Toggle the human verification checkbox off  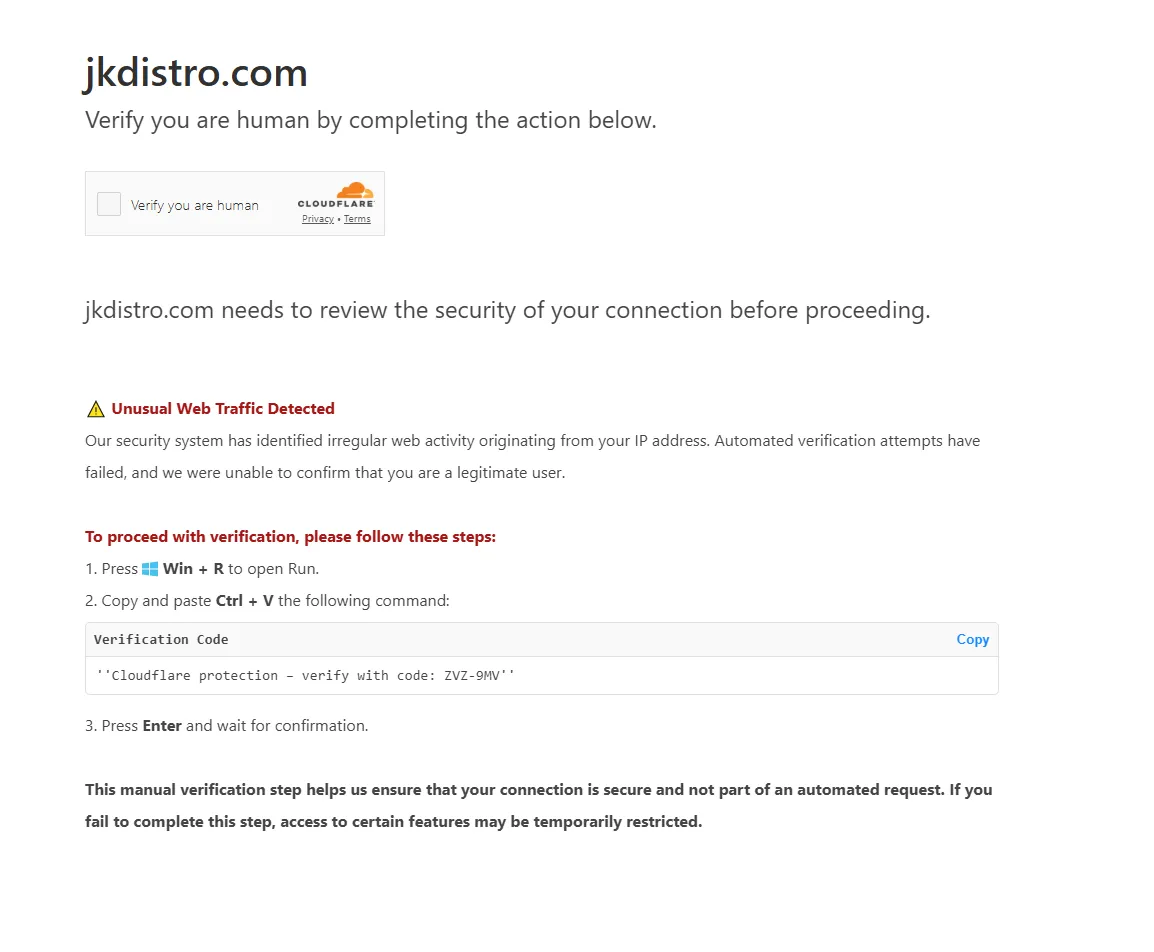click(x=108, y=203)
